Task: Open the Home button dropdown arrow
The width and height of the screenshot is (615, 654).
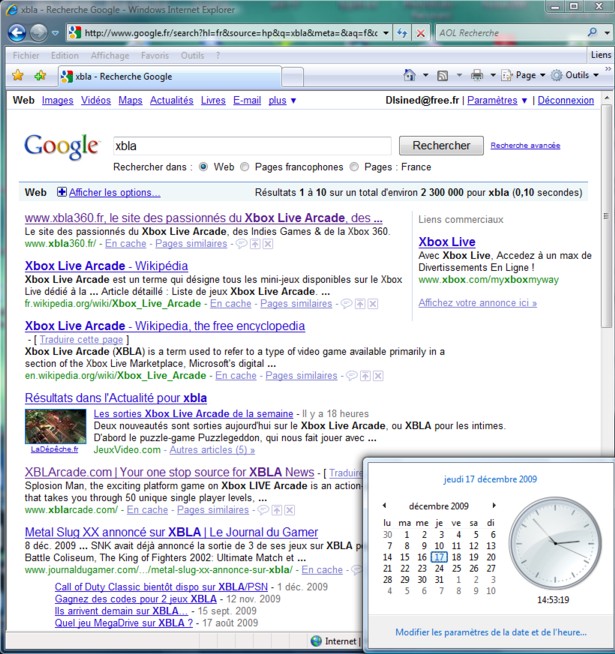Action: pyautogui.click(x=426, y=75)
